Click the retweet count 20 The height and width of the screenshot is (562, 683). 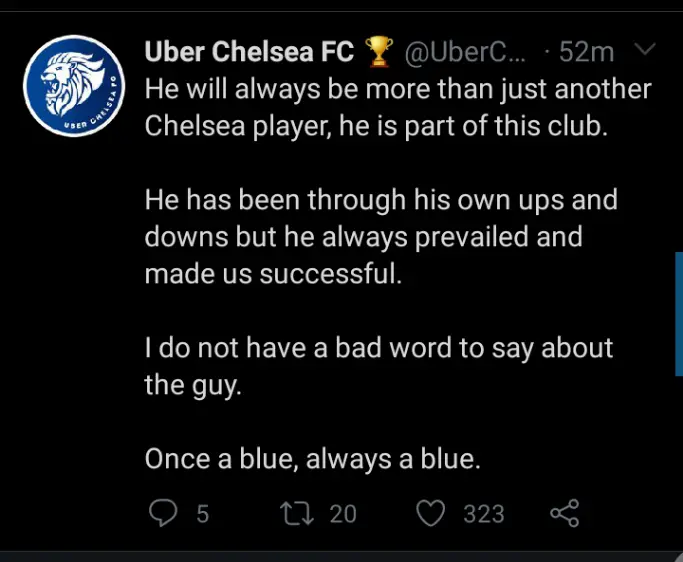pyautogui.click(x=343, y=514)
